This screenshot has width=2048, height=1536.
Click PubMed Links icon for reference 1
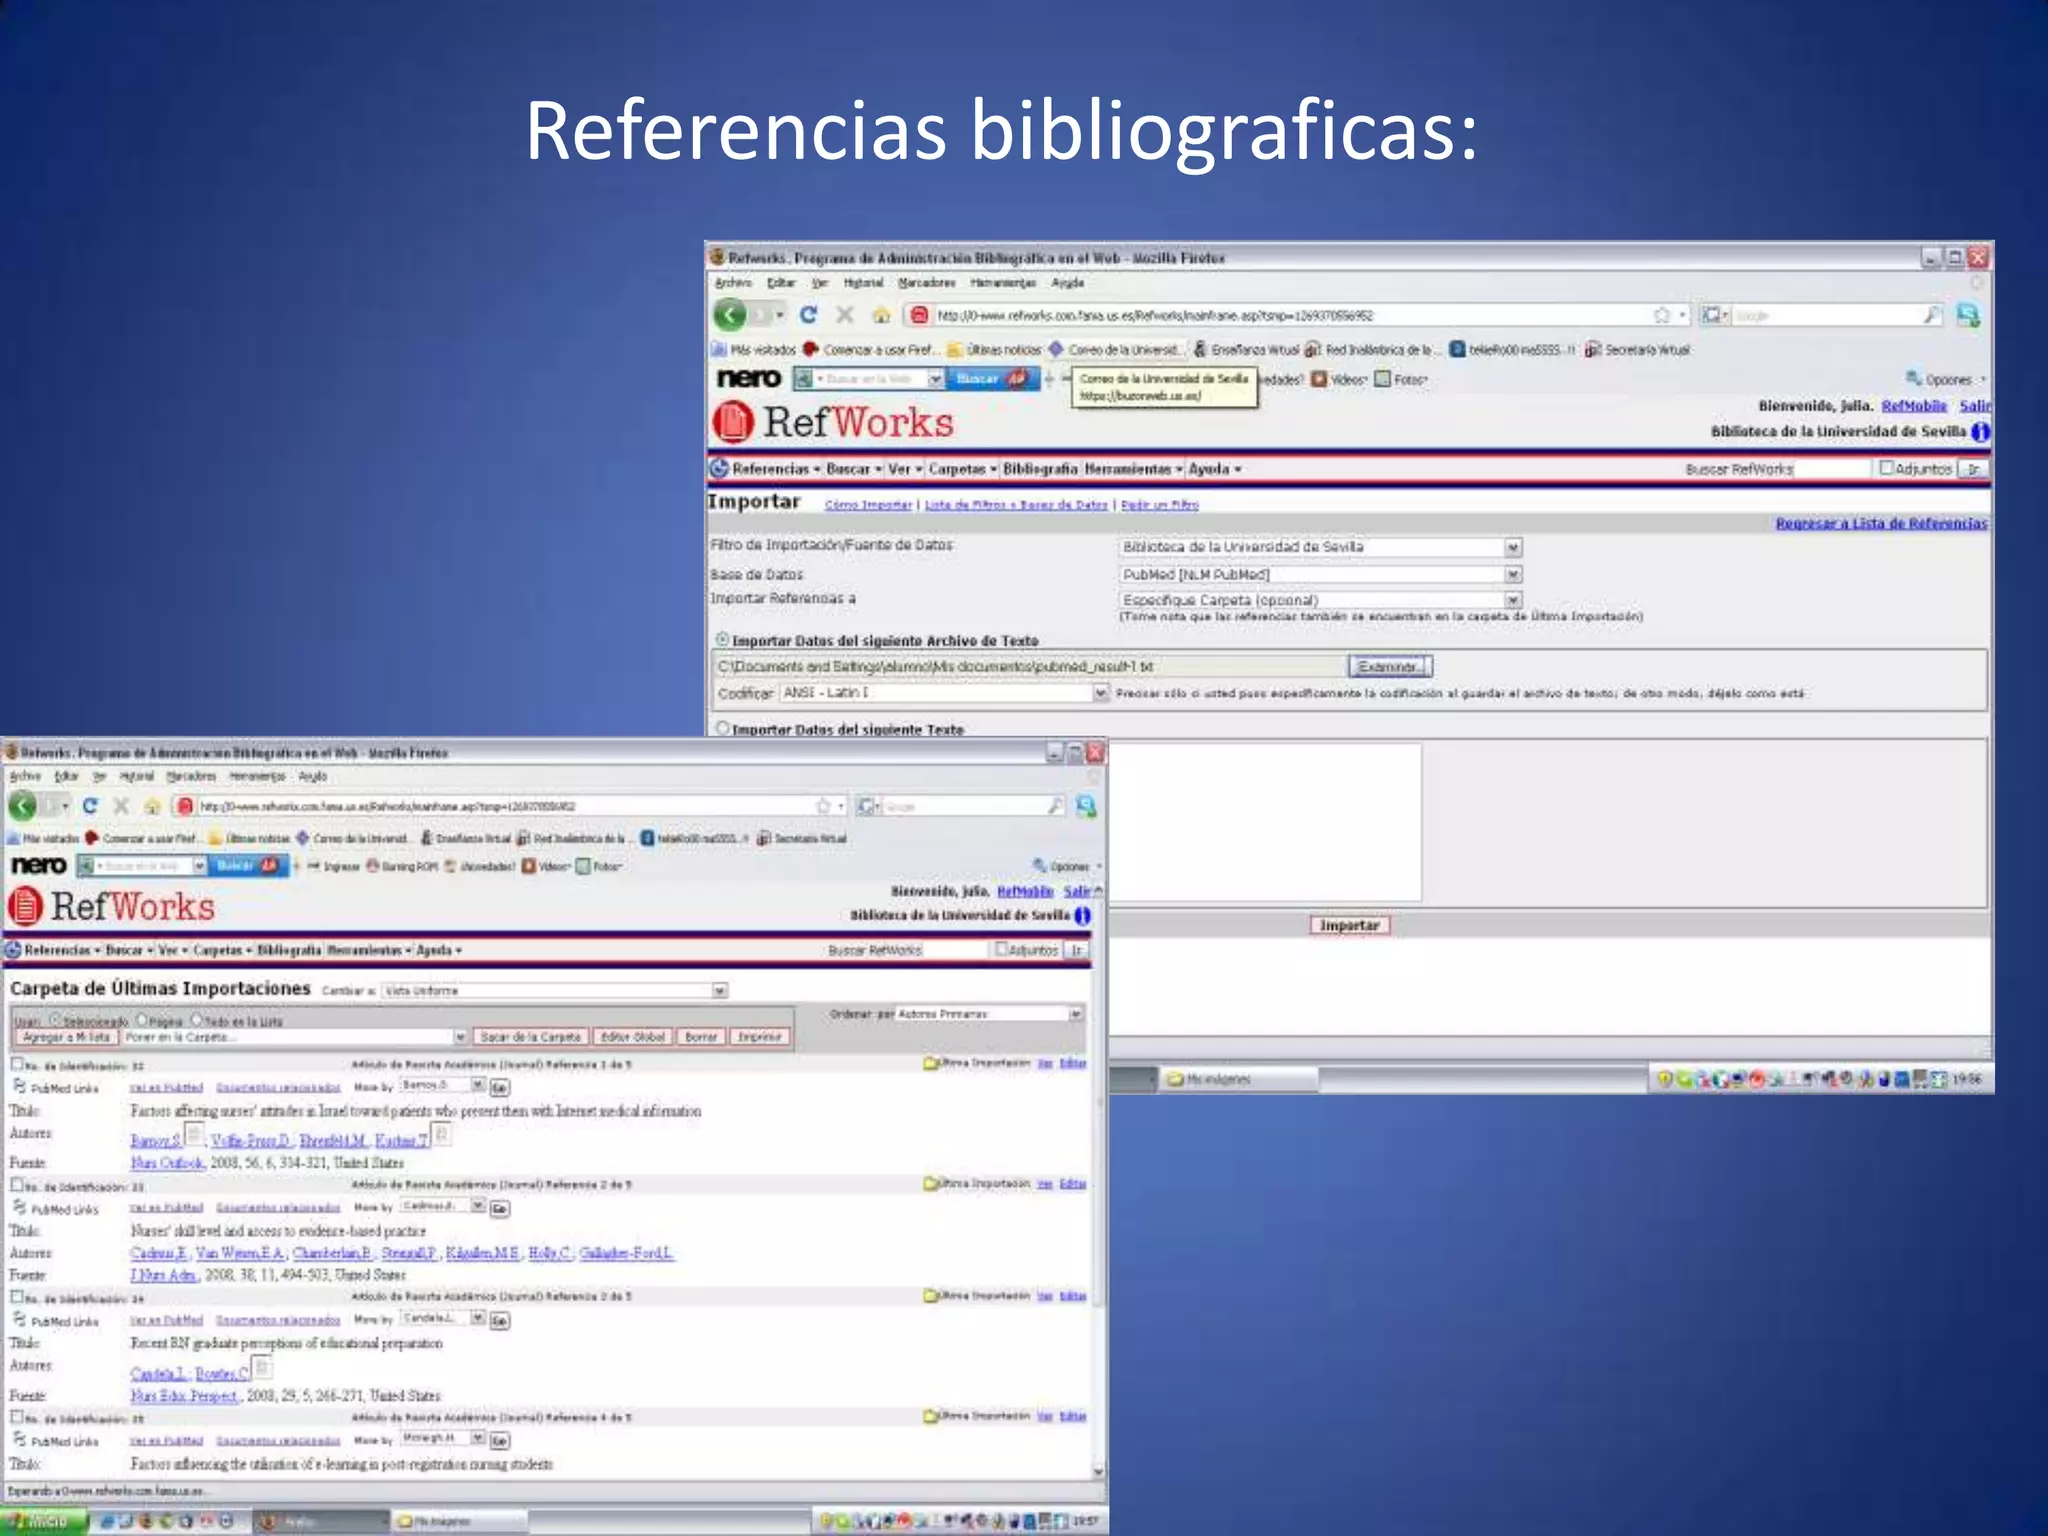click(x=19, y=1086)
